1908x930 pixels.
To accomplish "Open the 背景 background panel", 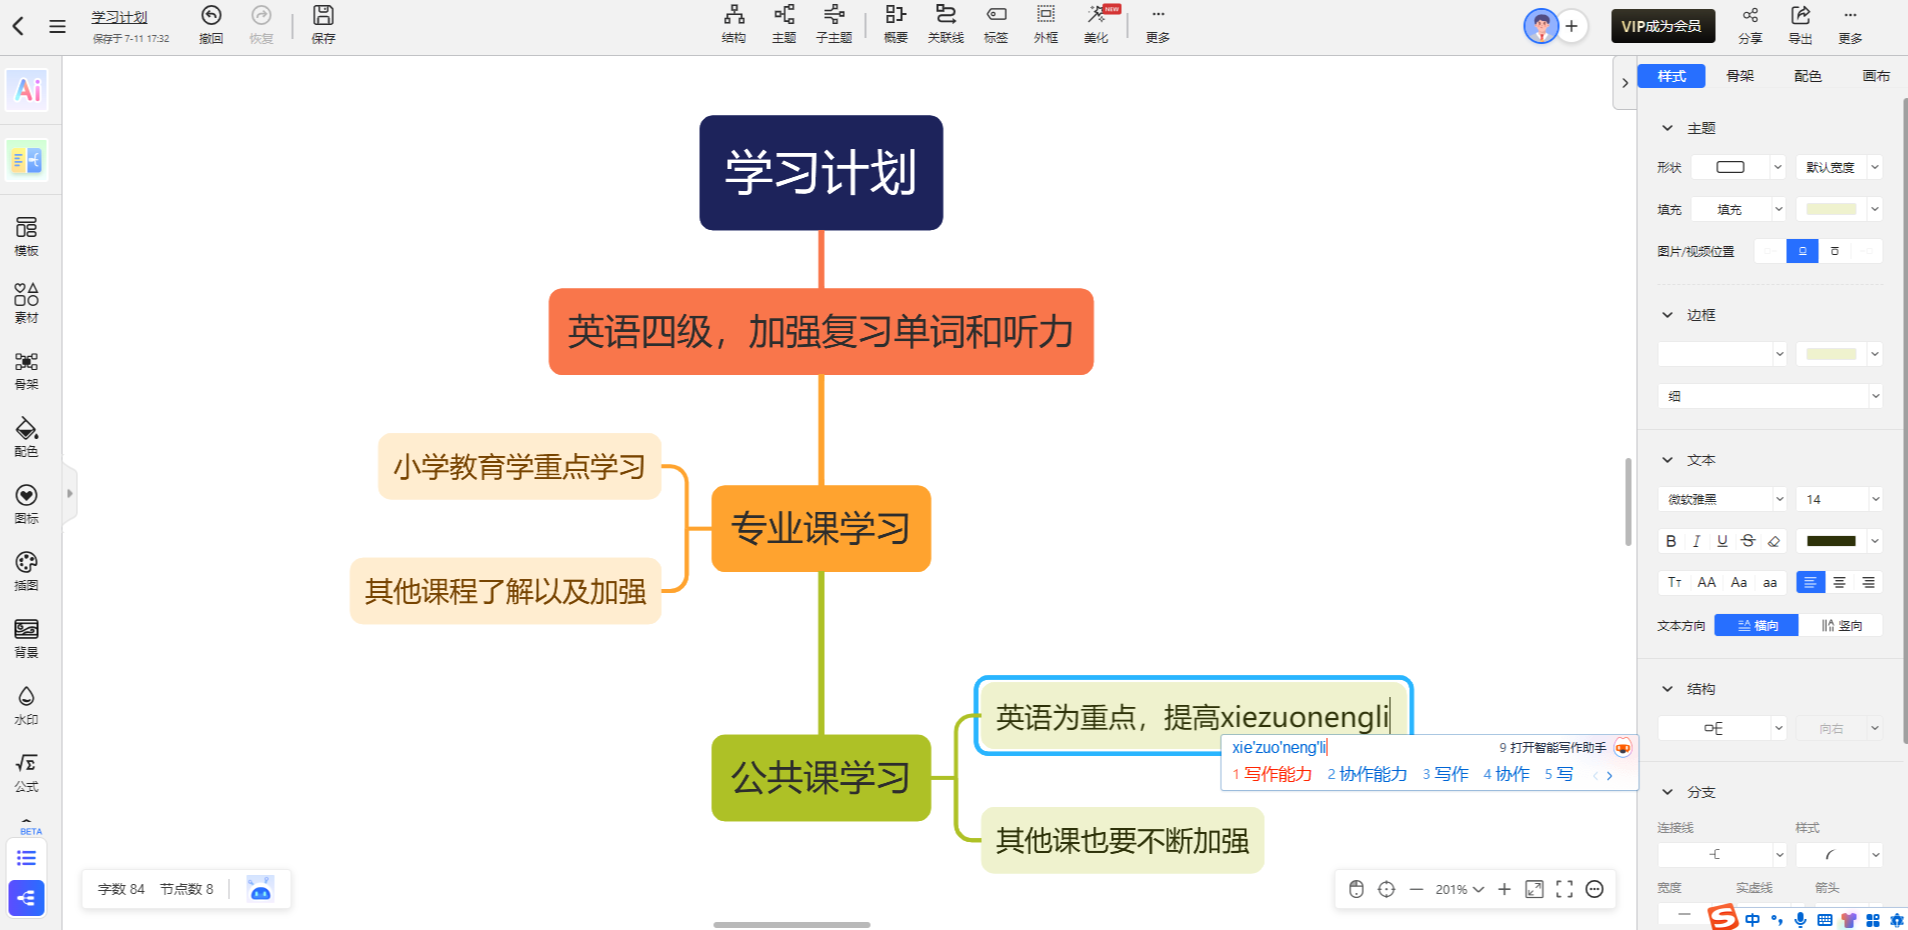I will pos(27,638).
